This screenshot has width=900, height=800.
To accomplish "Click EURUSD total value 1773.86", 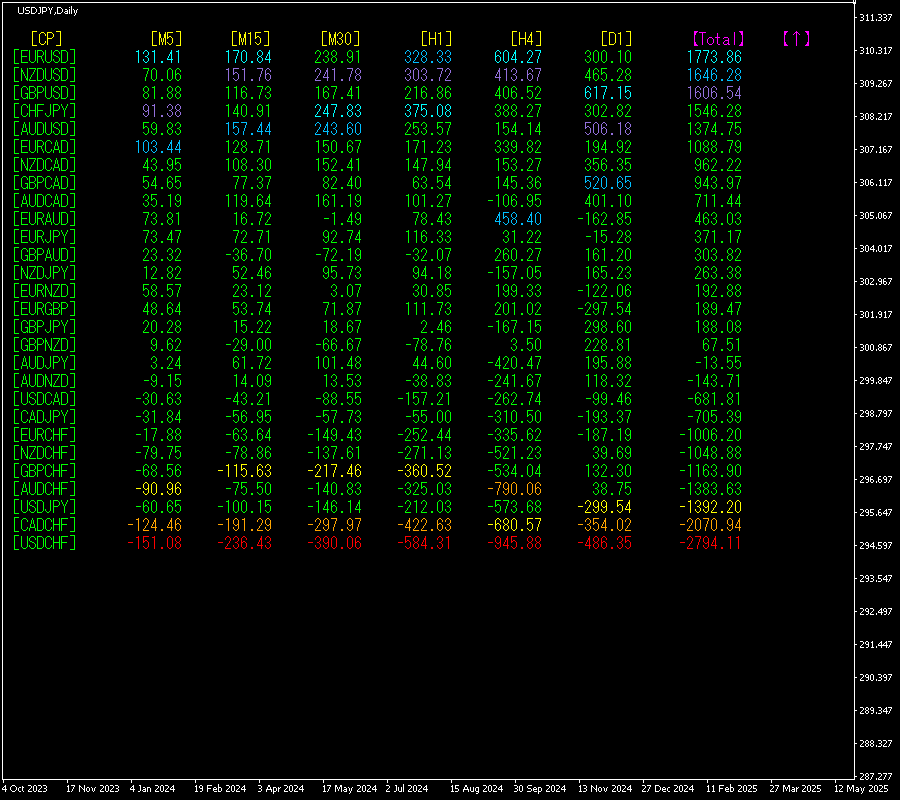I will pos(714,57).
